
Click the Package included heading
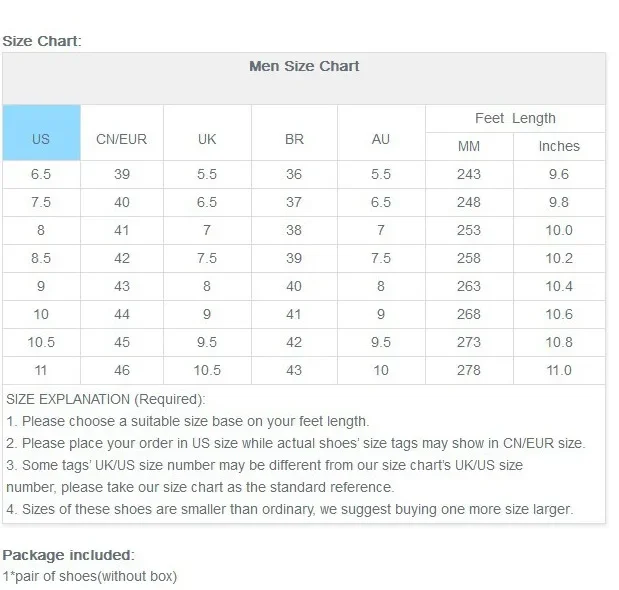(x=68, y=555)
